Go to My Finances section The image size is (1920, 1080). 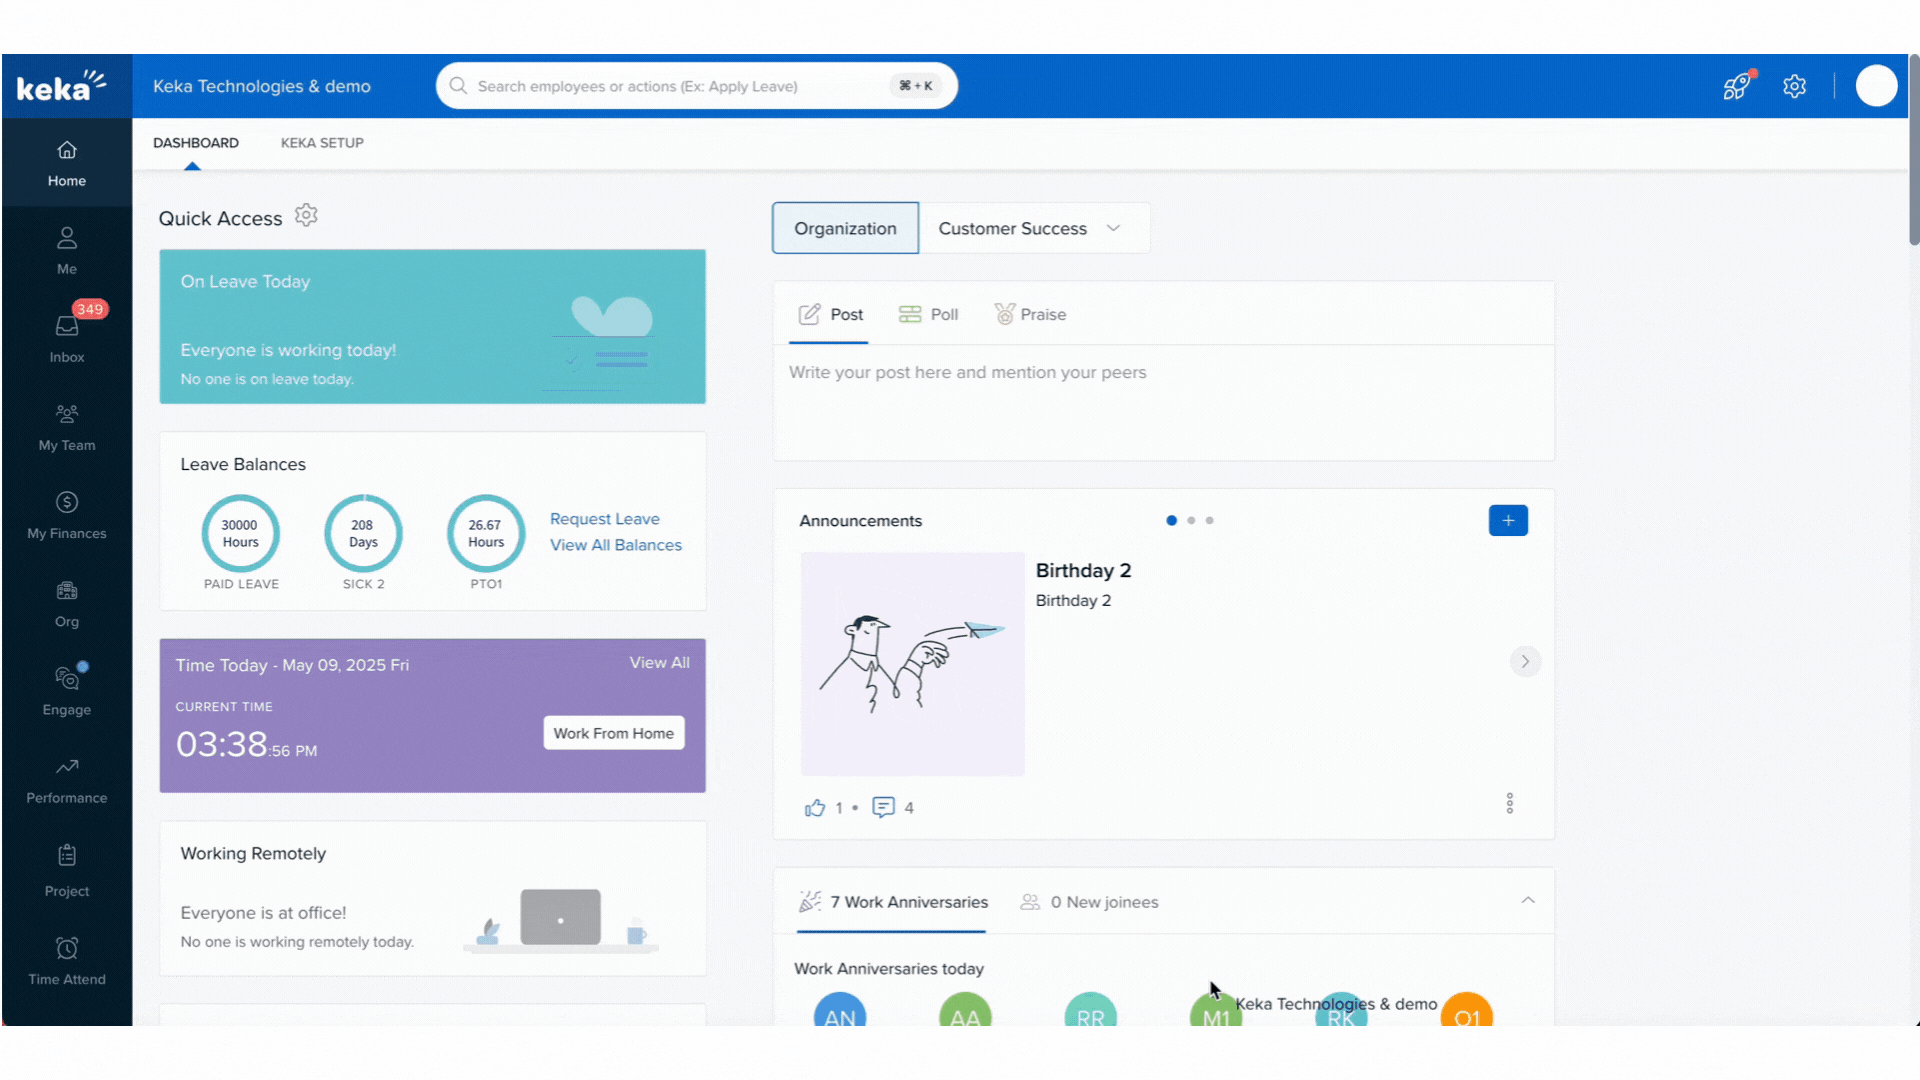pos(66,514)
